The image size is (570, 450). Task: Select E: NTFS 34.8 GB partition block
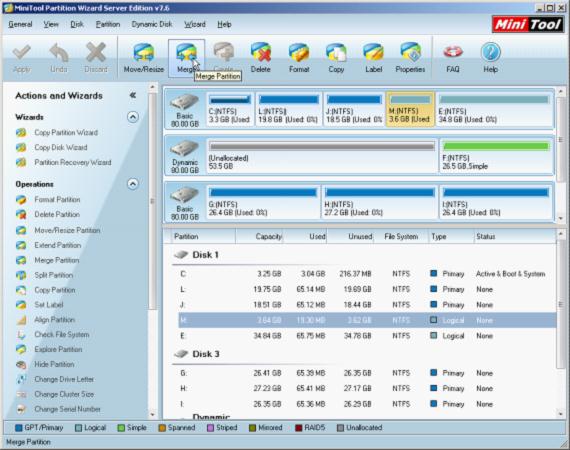point(494,109)
